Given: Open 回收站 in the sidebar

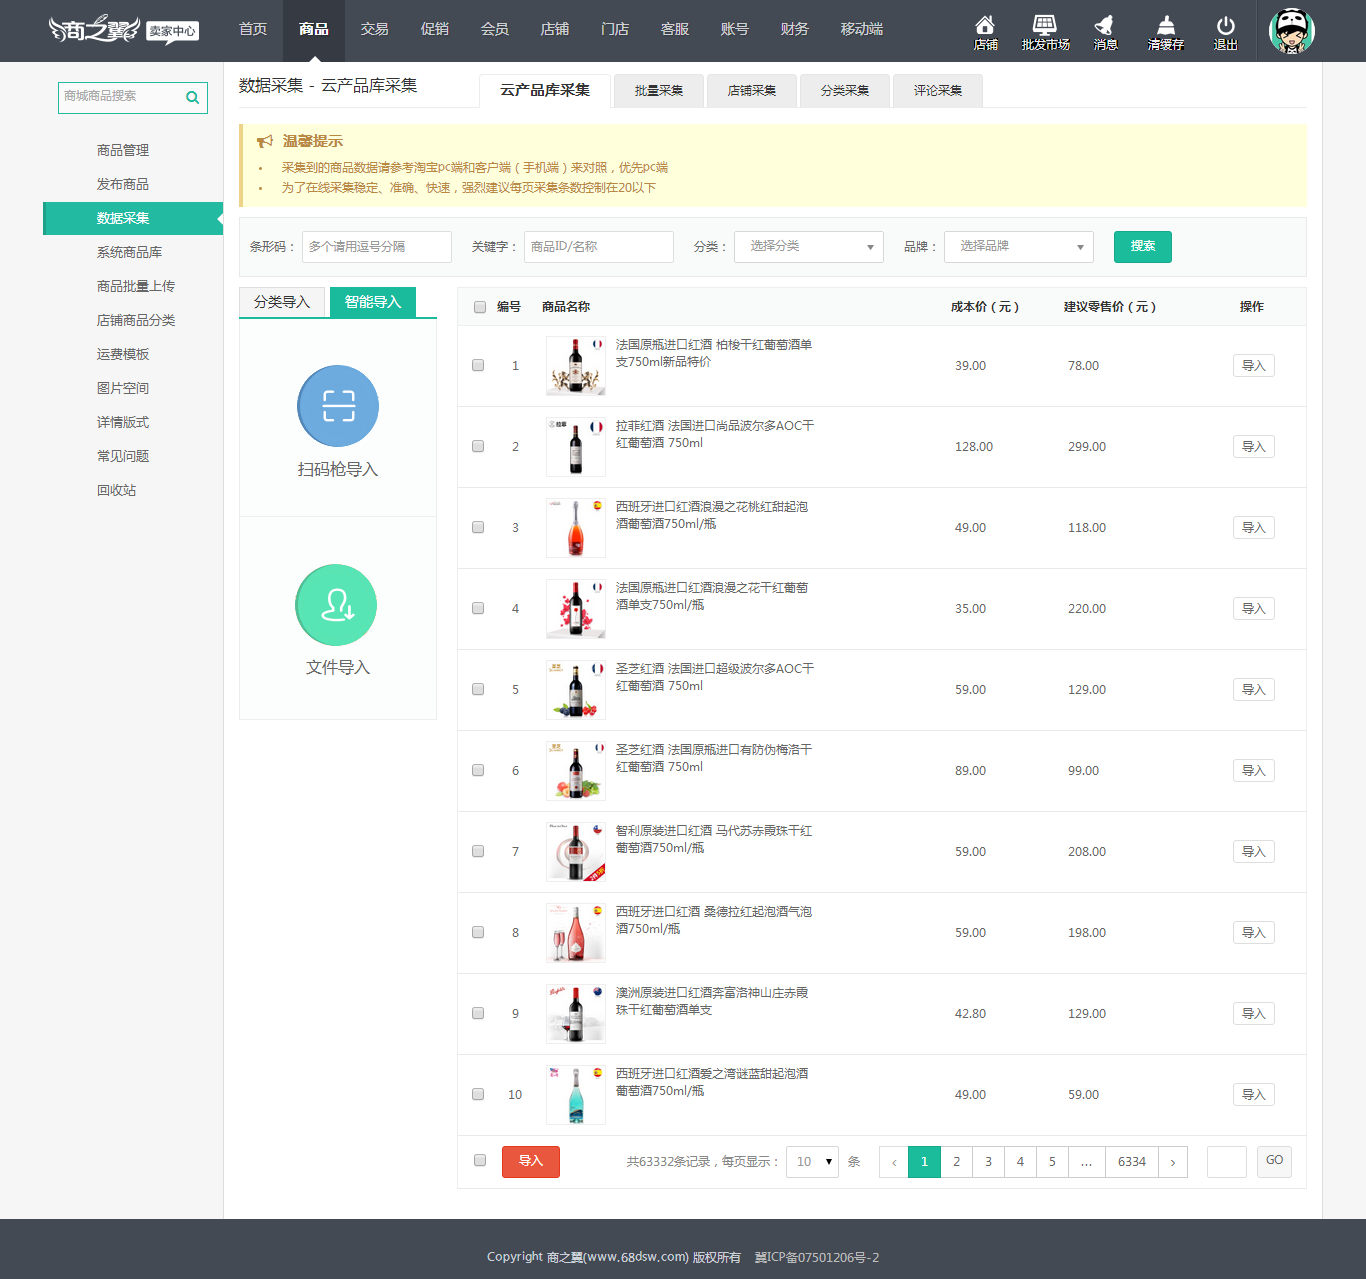Looking at the screenshot, I should (116, 490).
